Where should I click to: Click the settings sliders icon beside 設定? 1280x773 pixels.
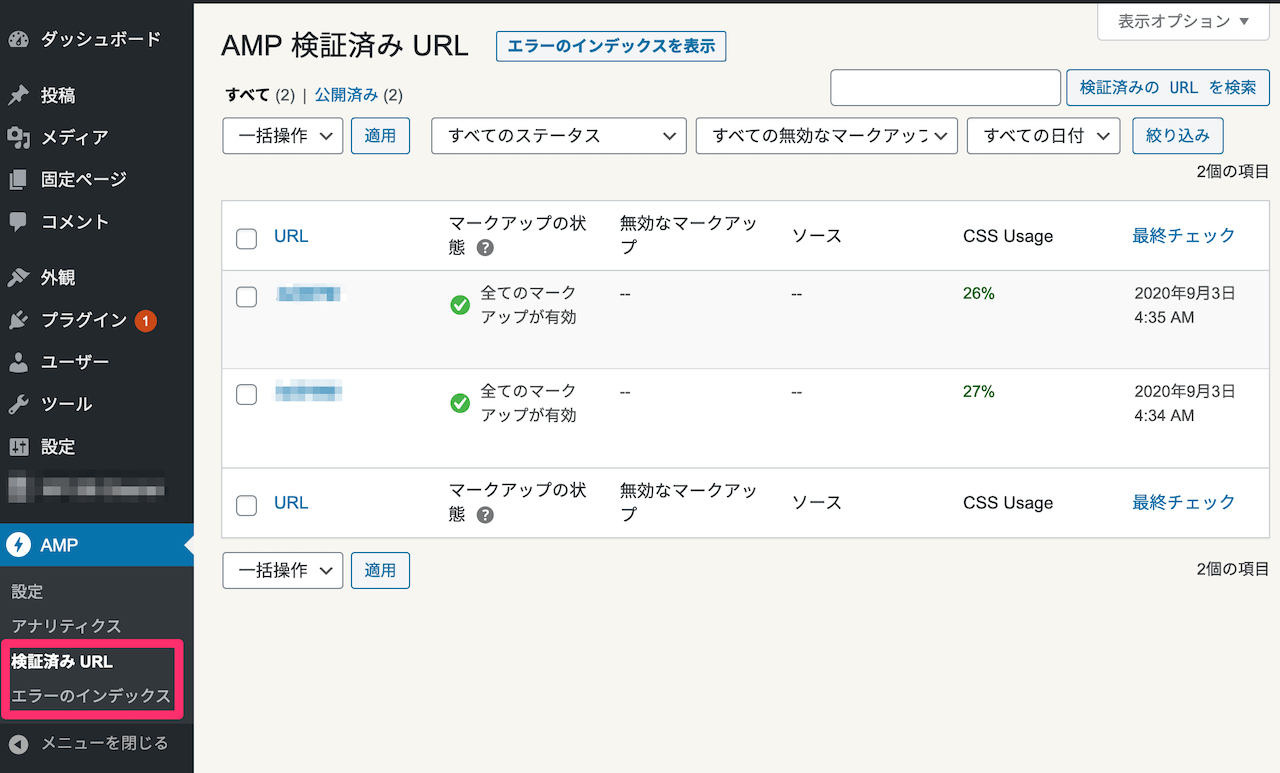pos(19,447)
